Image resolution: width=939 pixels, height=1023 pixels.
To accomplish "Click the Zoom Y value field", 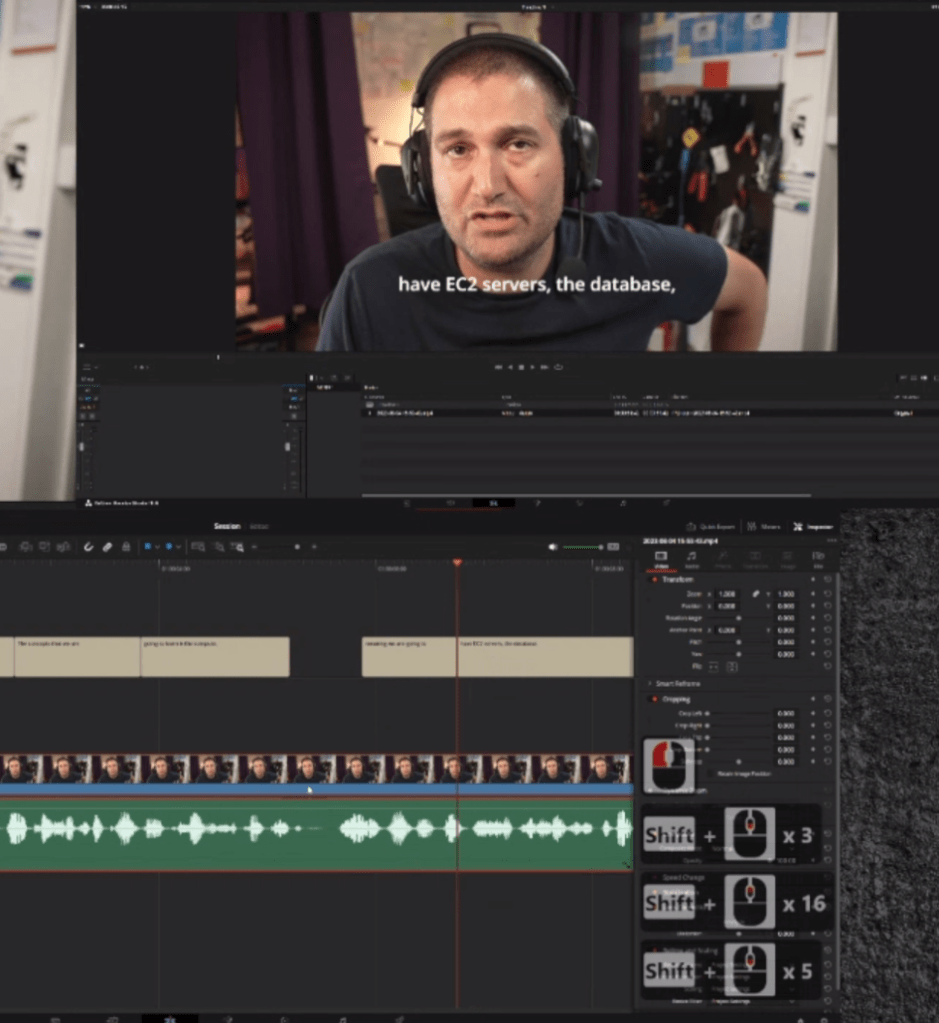I will (786, 594).
